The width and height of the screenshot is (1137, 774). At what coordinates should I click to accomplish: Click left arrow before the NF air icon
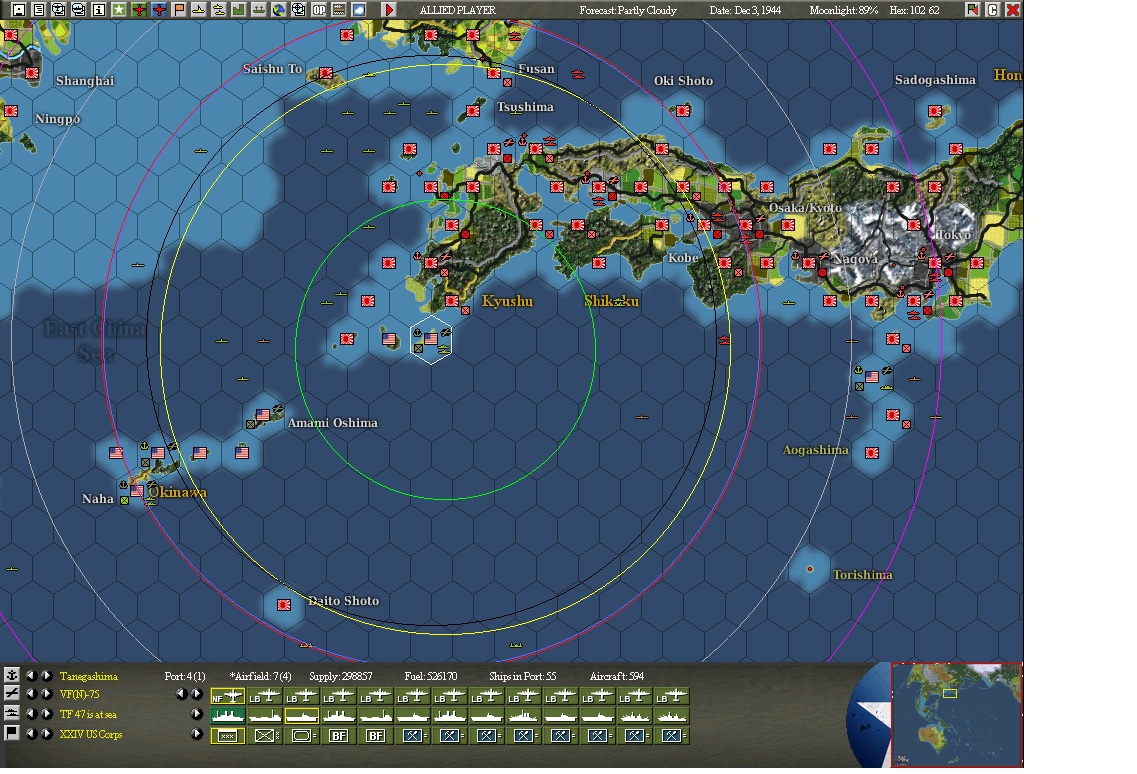point(181,694)
